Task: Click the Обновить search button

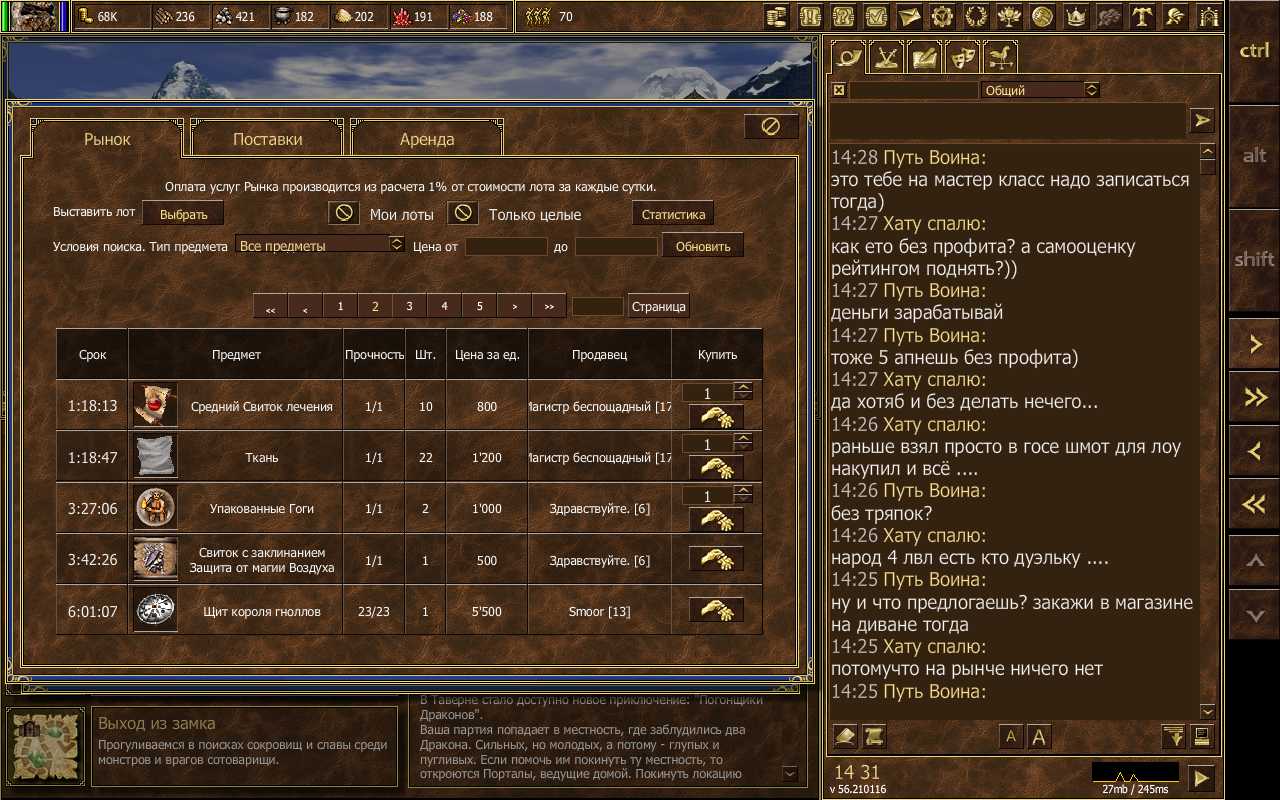Action: (x=703, y=246)
